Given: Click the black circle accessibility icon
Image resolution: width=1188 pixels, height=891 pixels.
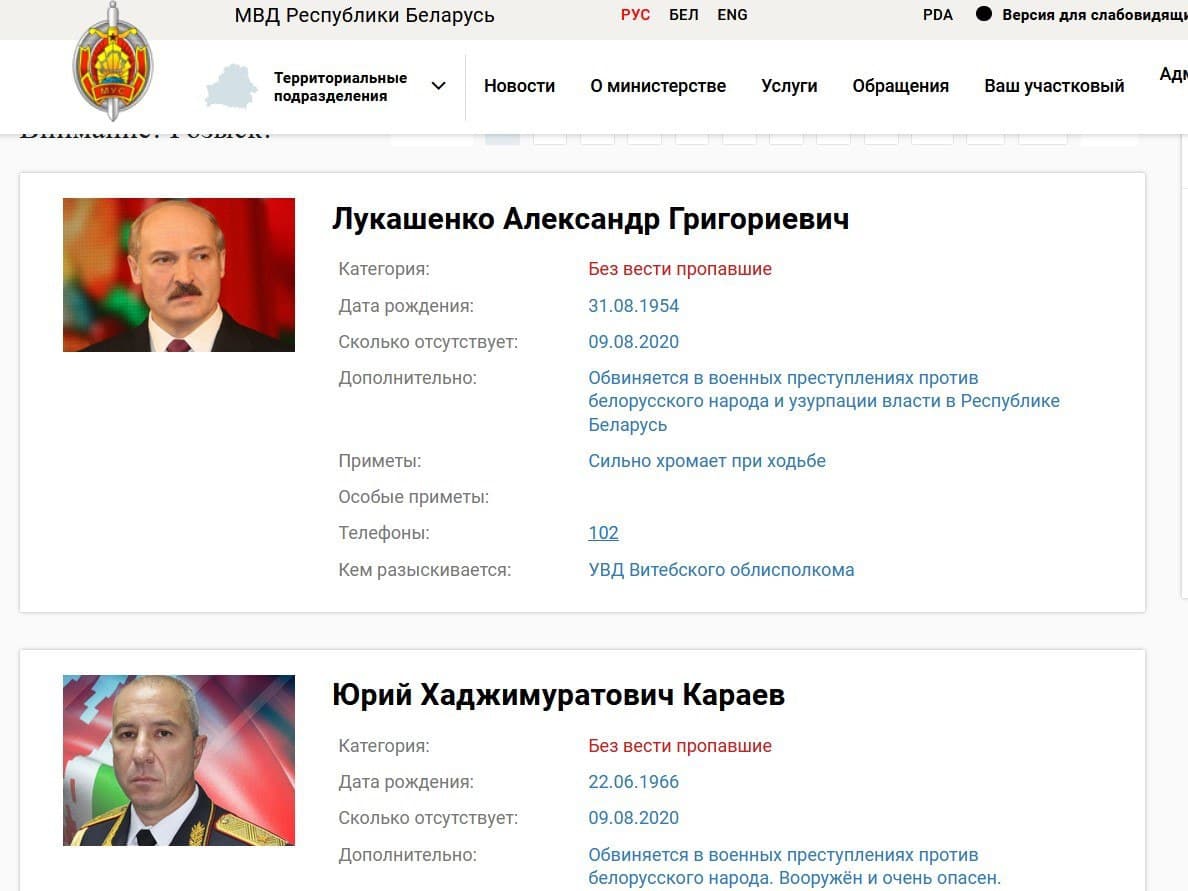Looking at the screenshot, I should pyautogui.click(x=984, y=15).
